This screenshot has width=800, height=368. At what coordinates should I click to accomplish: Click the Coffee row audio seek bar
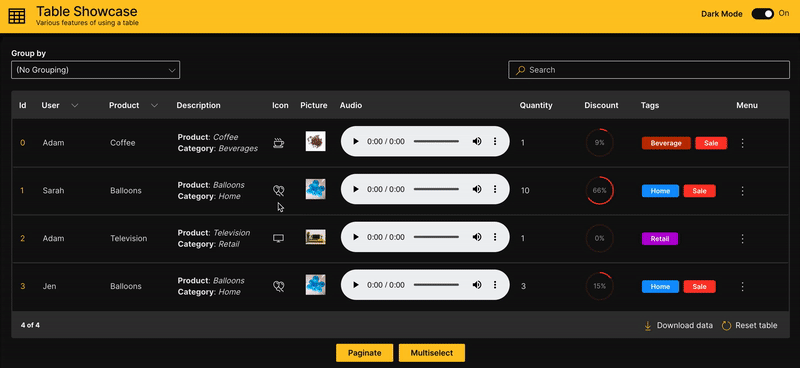(436, 141)
